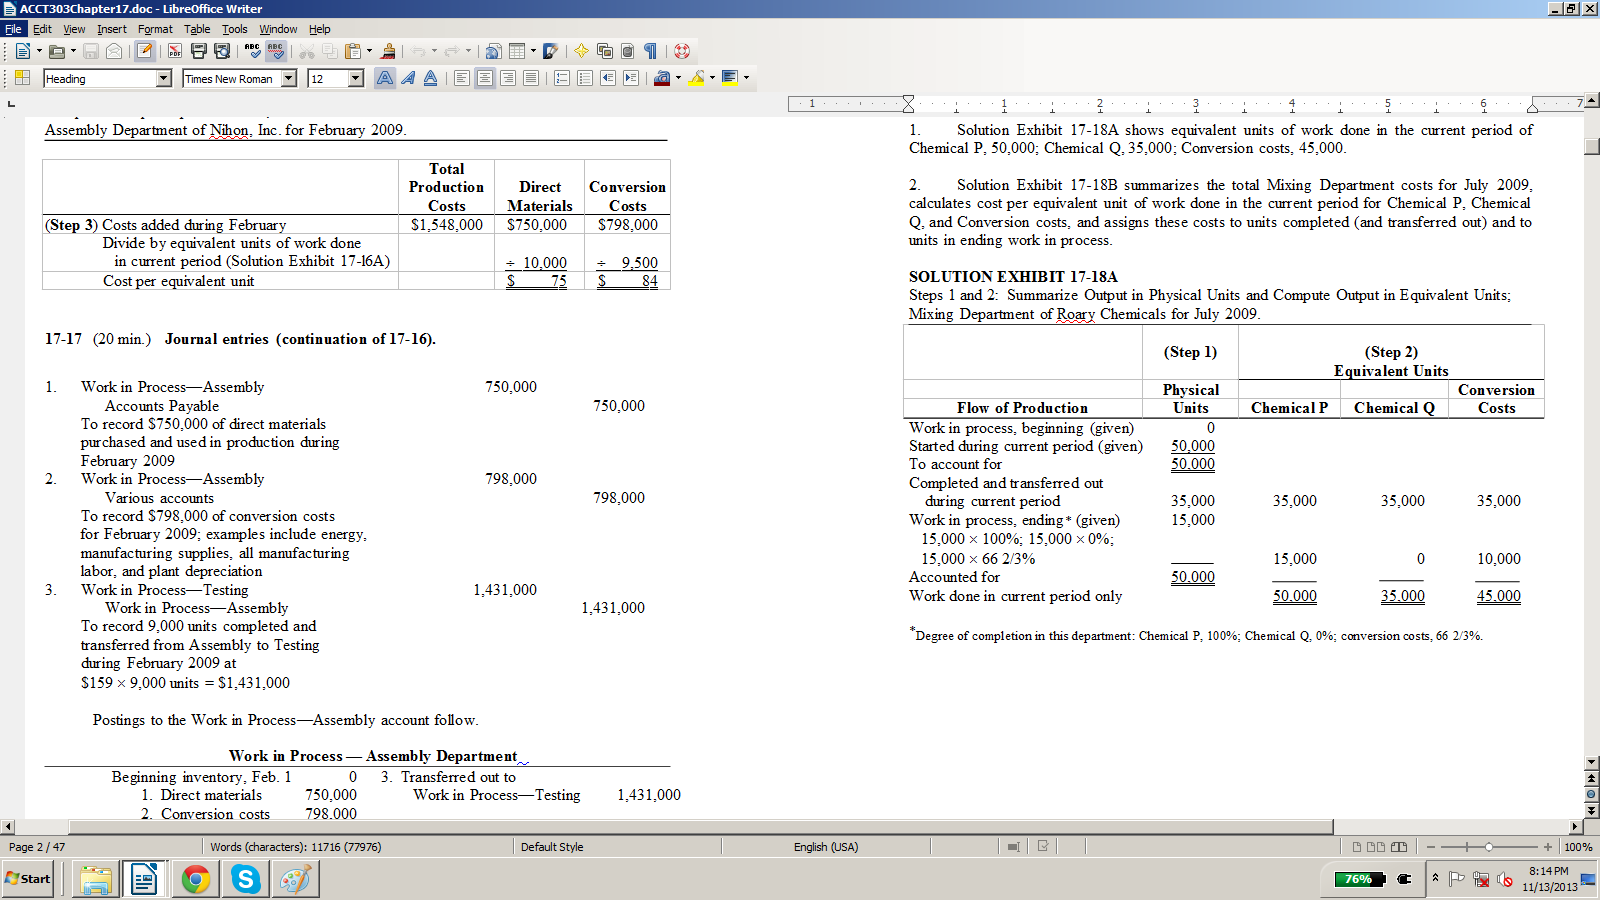Decrease paragraph indent

pyautogui.click(x=608, y=78)
